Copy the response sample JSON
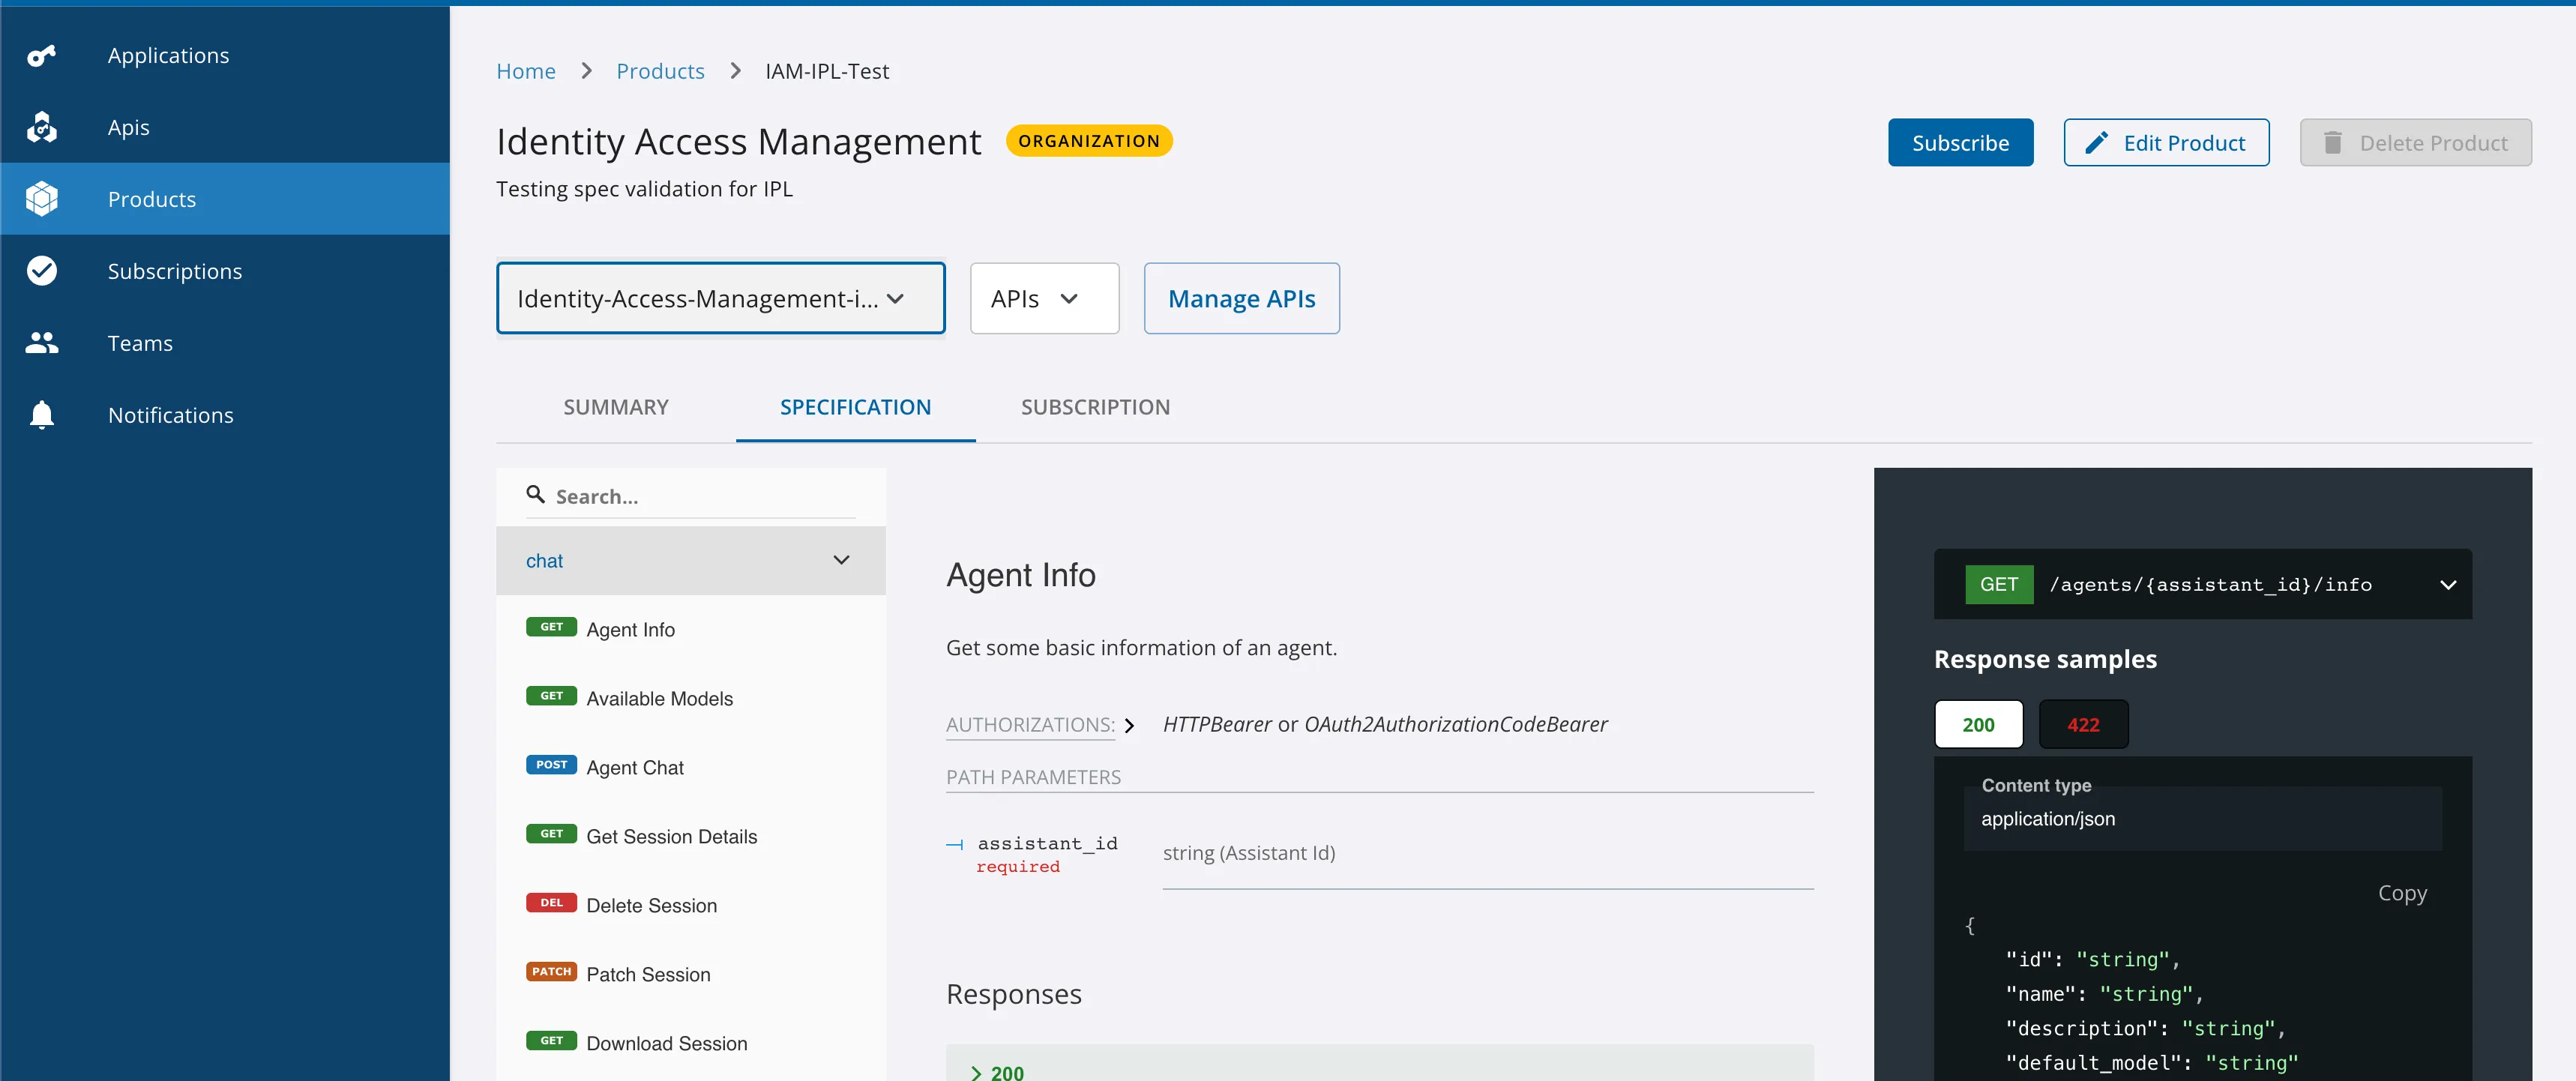Viewport: 2576px width, 1081px height. click(x=2401, y=893)
